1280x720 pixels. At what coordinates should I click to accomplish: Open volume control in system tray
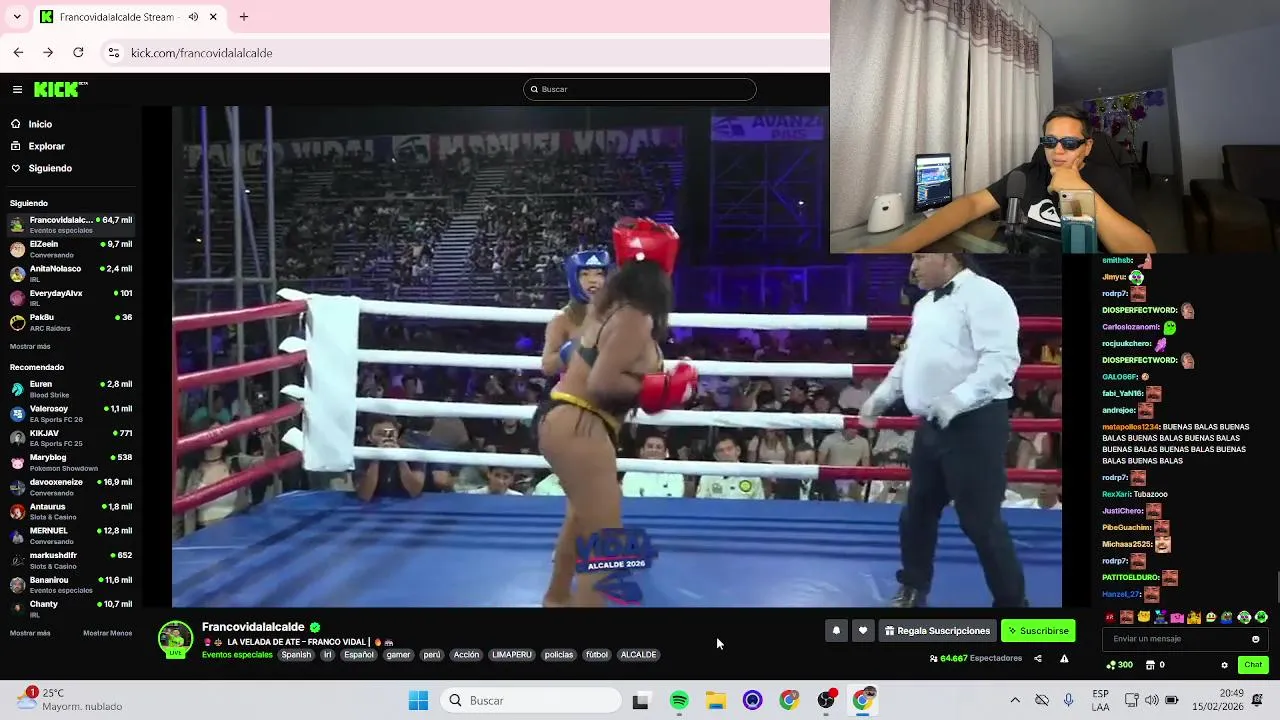[x=1152, y=700]
